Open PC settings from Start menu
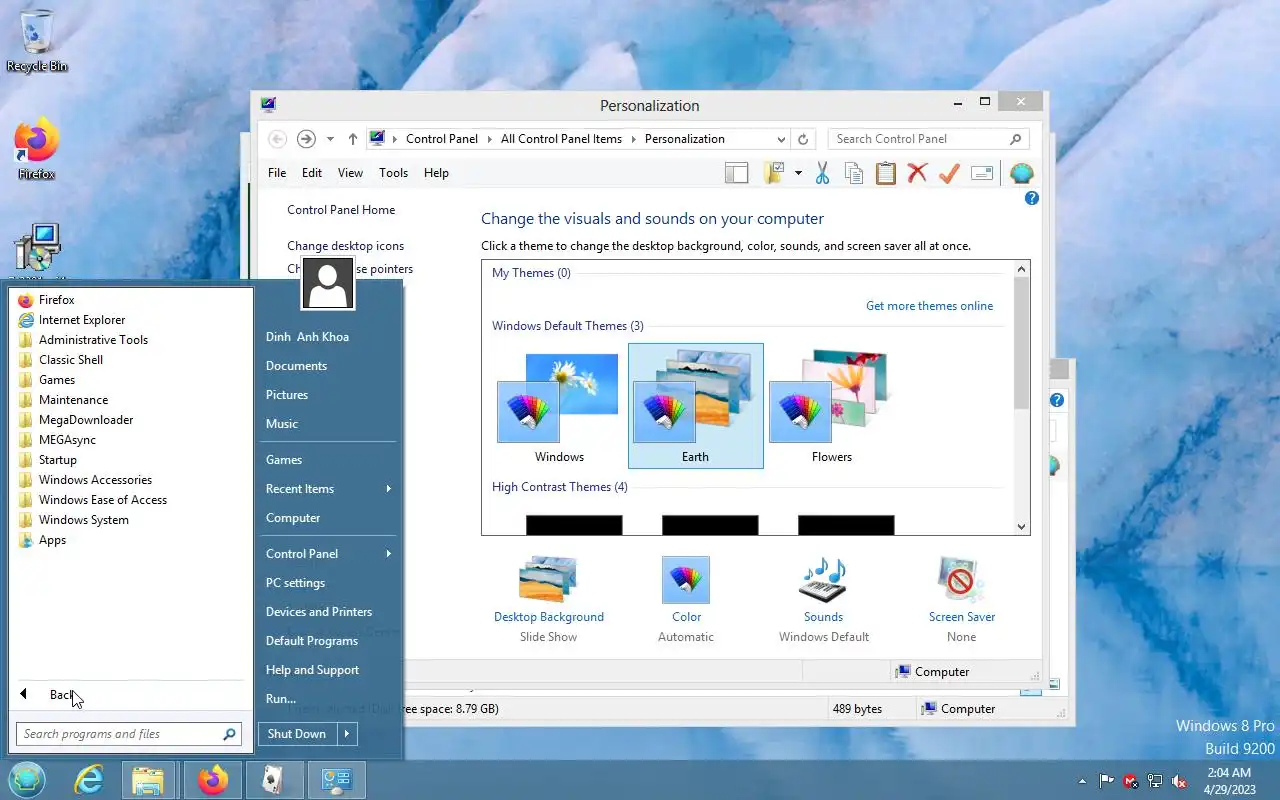1280x800 pixels. click(x=295, y=583)
